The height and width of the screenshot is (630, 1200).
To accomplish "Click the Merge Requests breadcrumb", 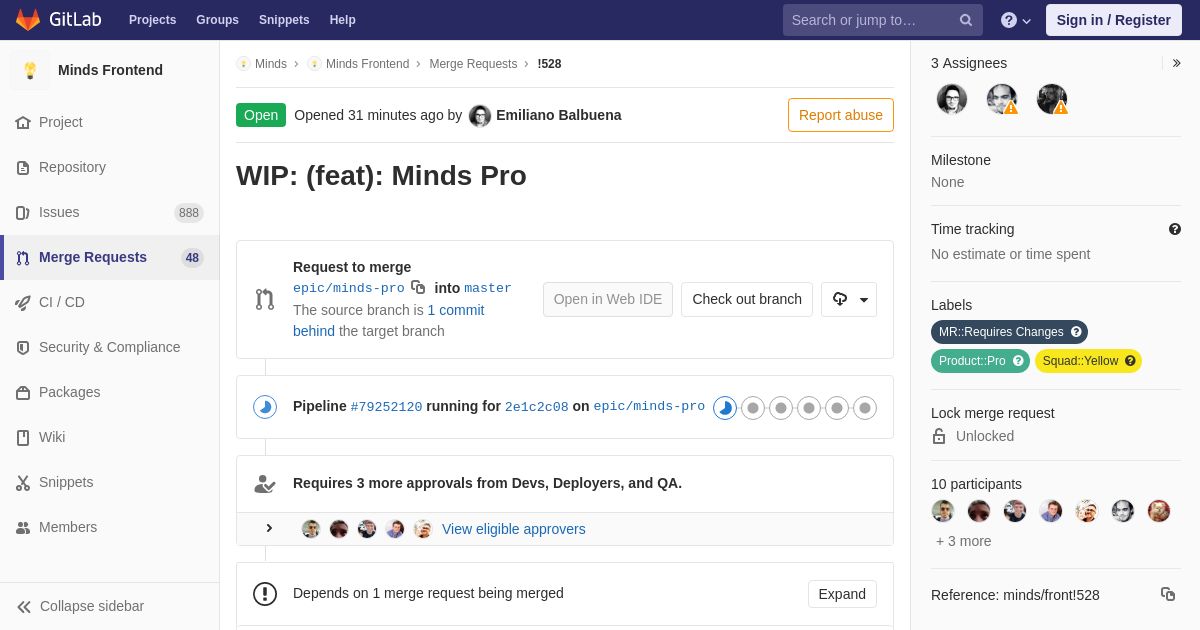I will point(473,64).
